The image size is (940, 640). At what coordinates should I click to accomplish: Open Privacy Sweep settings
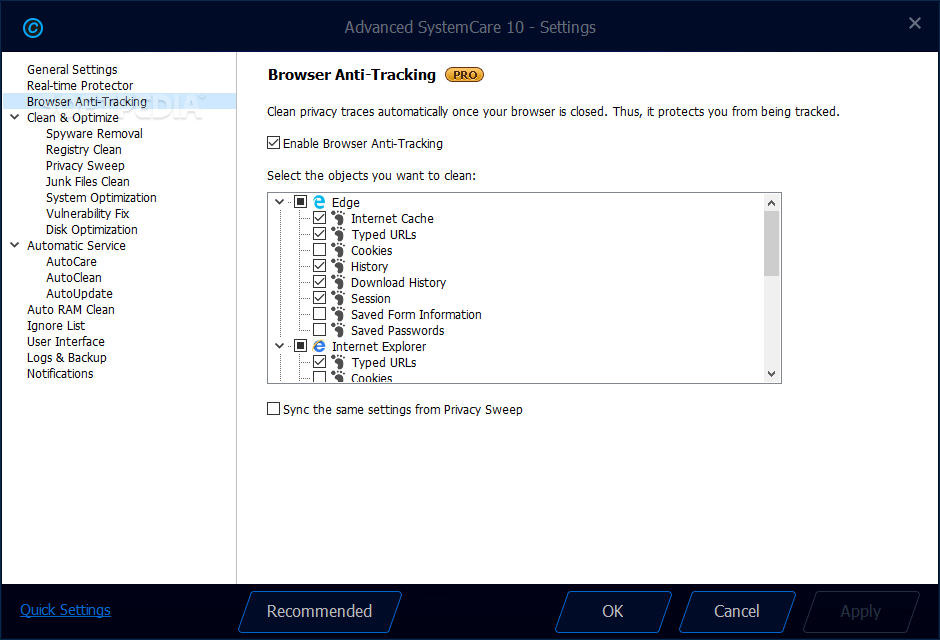[x=85, y=165]
